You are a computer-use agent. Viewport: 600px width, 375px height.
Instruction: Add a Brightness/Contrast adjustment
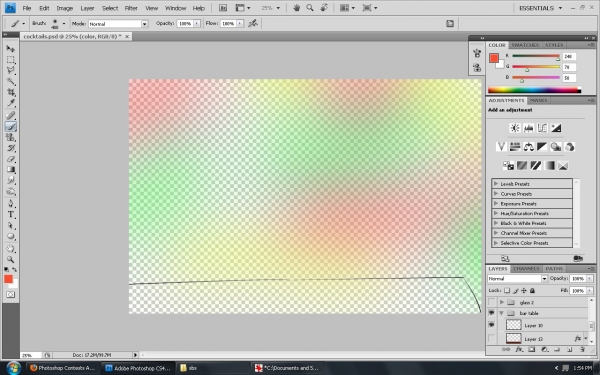pyautogui.click(x=515, y=128)
